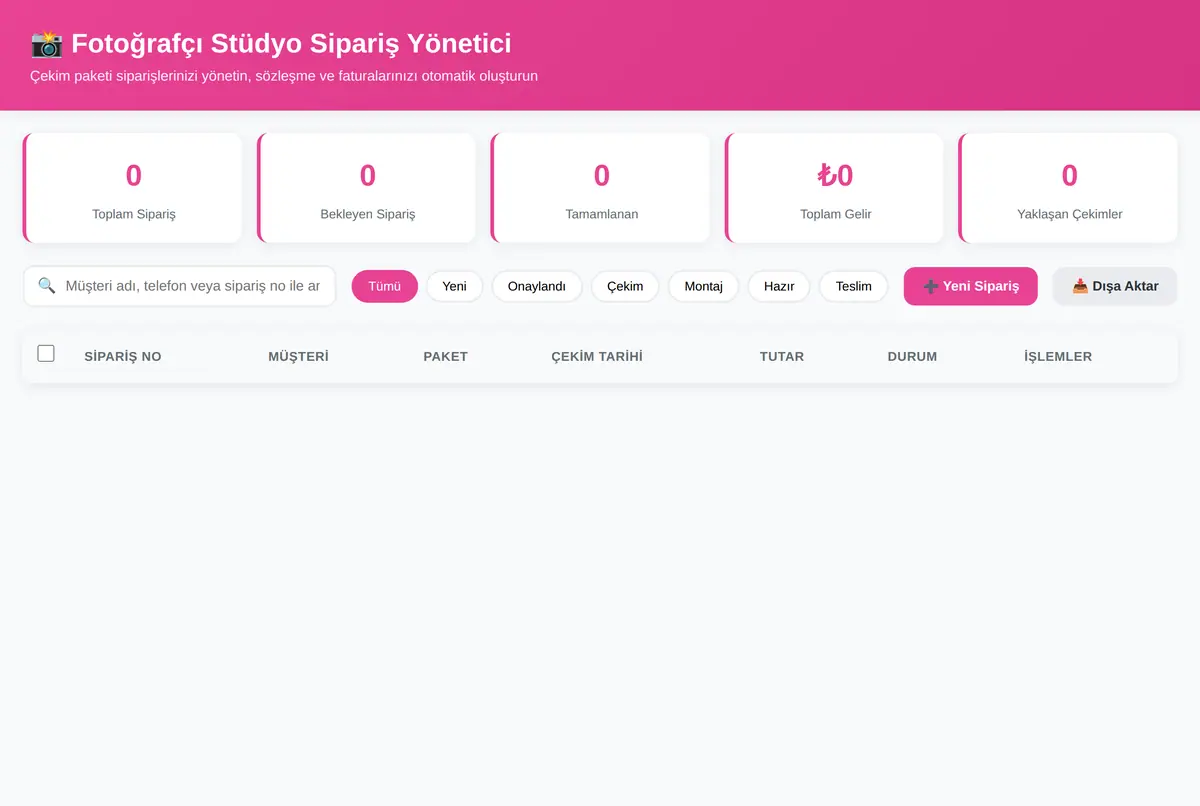1200x806 pixels.
Task: Open the Bekleyen Sipariş stat card
Action: [x=367, y=188]
